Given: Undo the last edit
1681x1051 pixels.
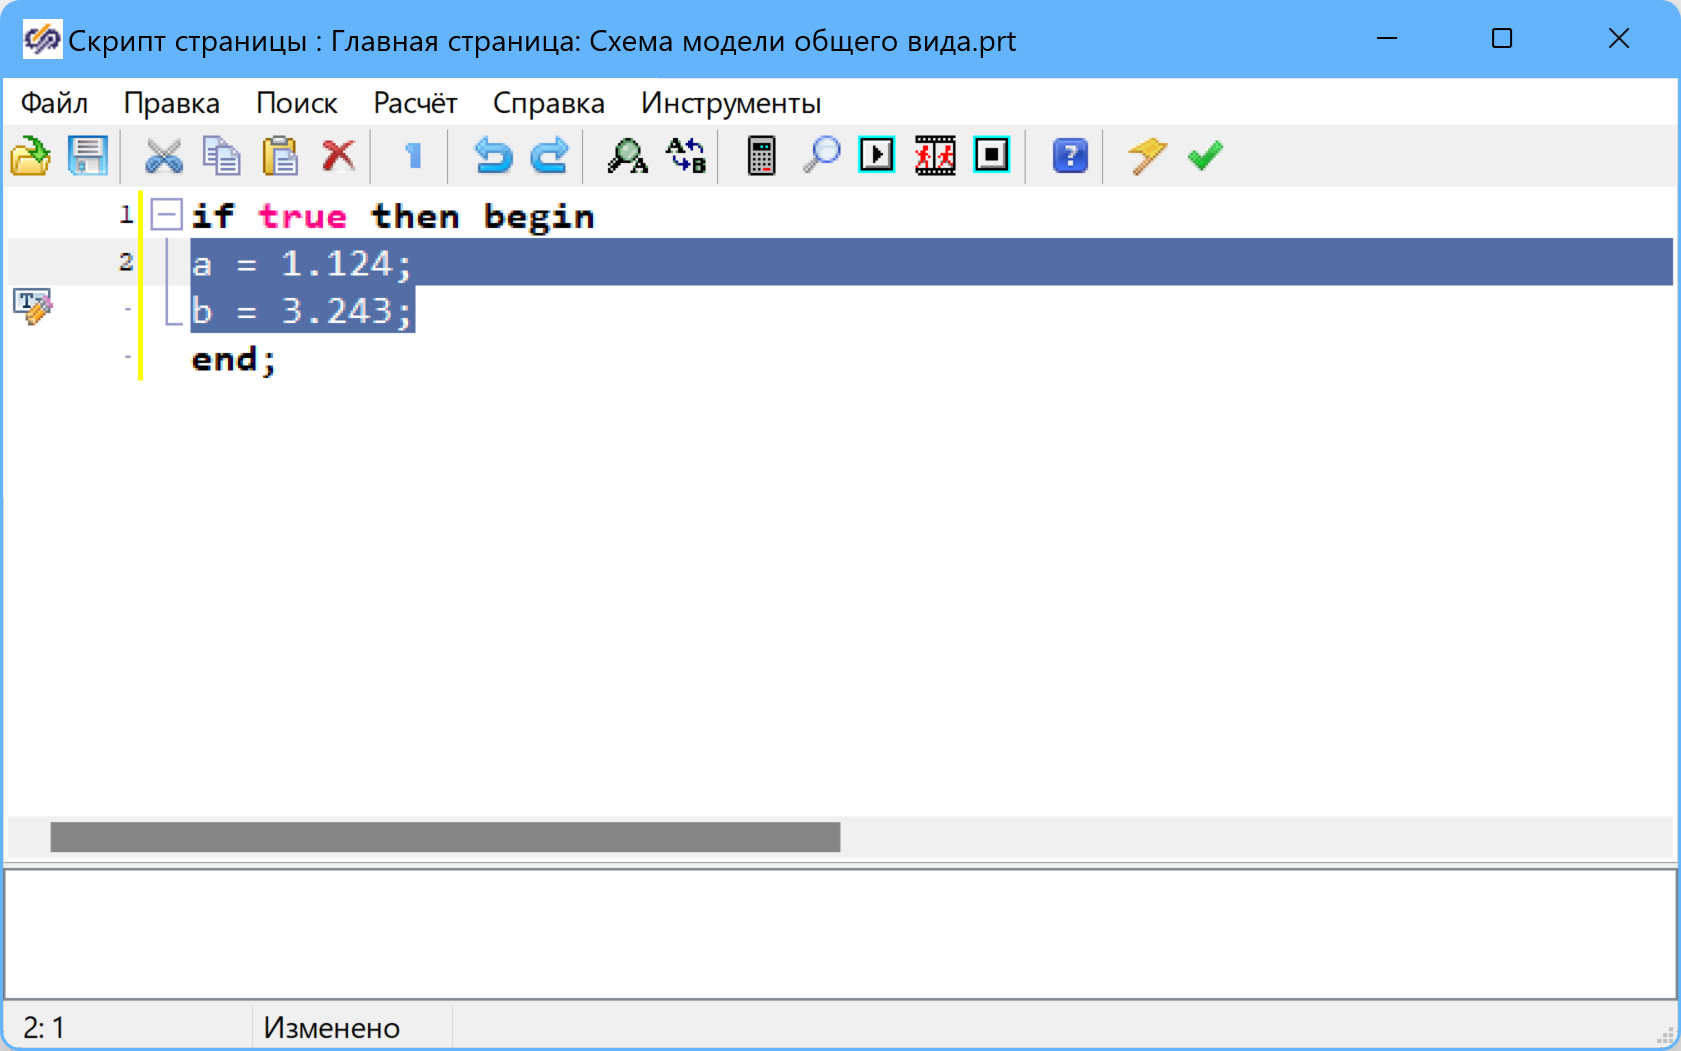Looking at the screenshot, I should pos(492,156).
